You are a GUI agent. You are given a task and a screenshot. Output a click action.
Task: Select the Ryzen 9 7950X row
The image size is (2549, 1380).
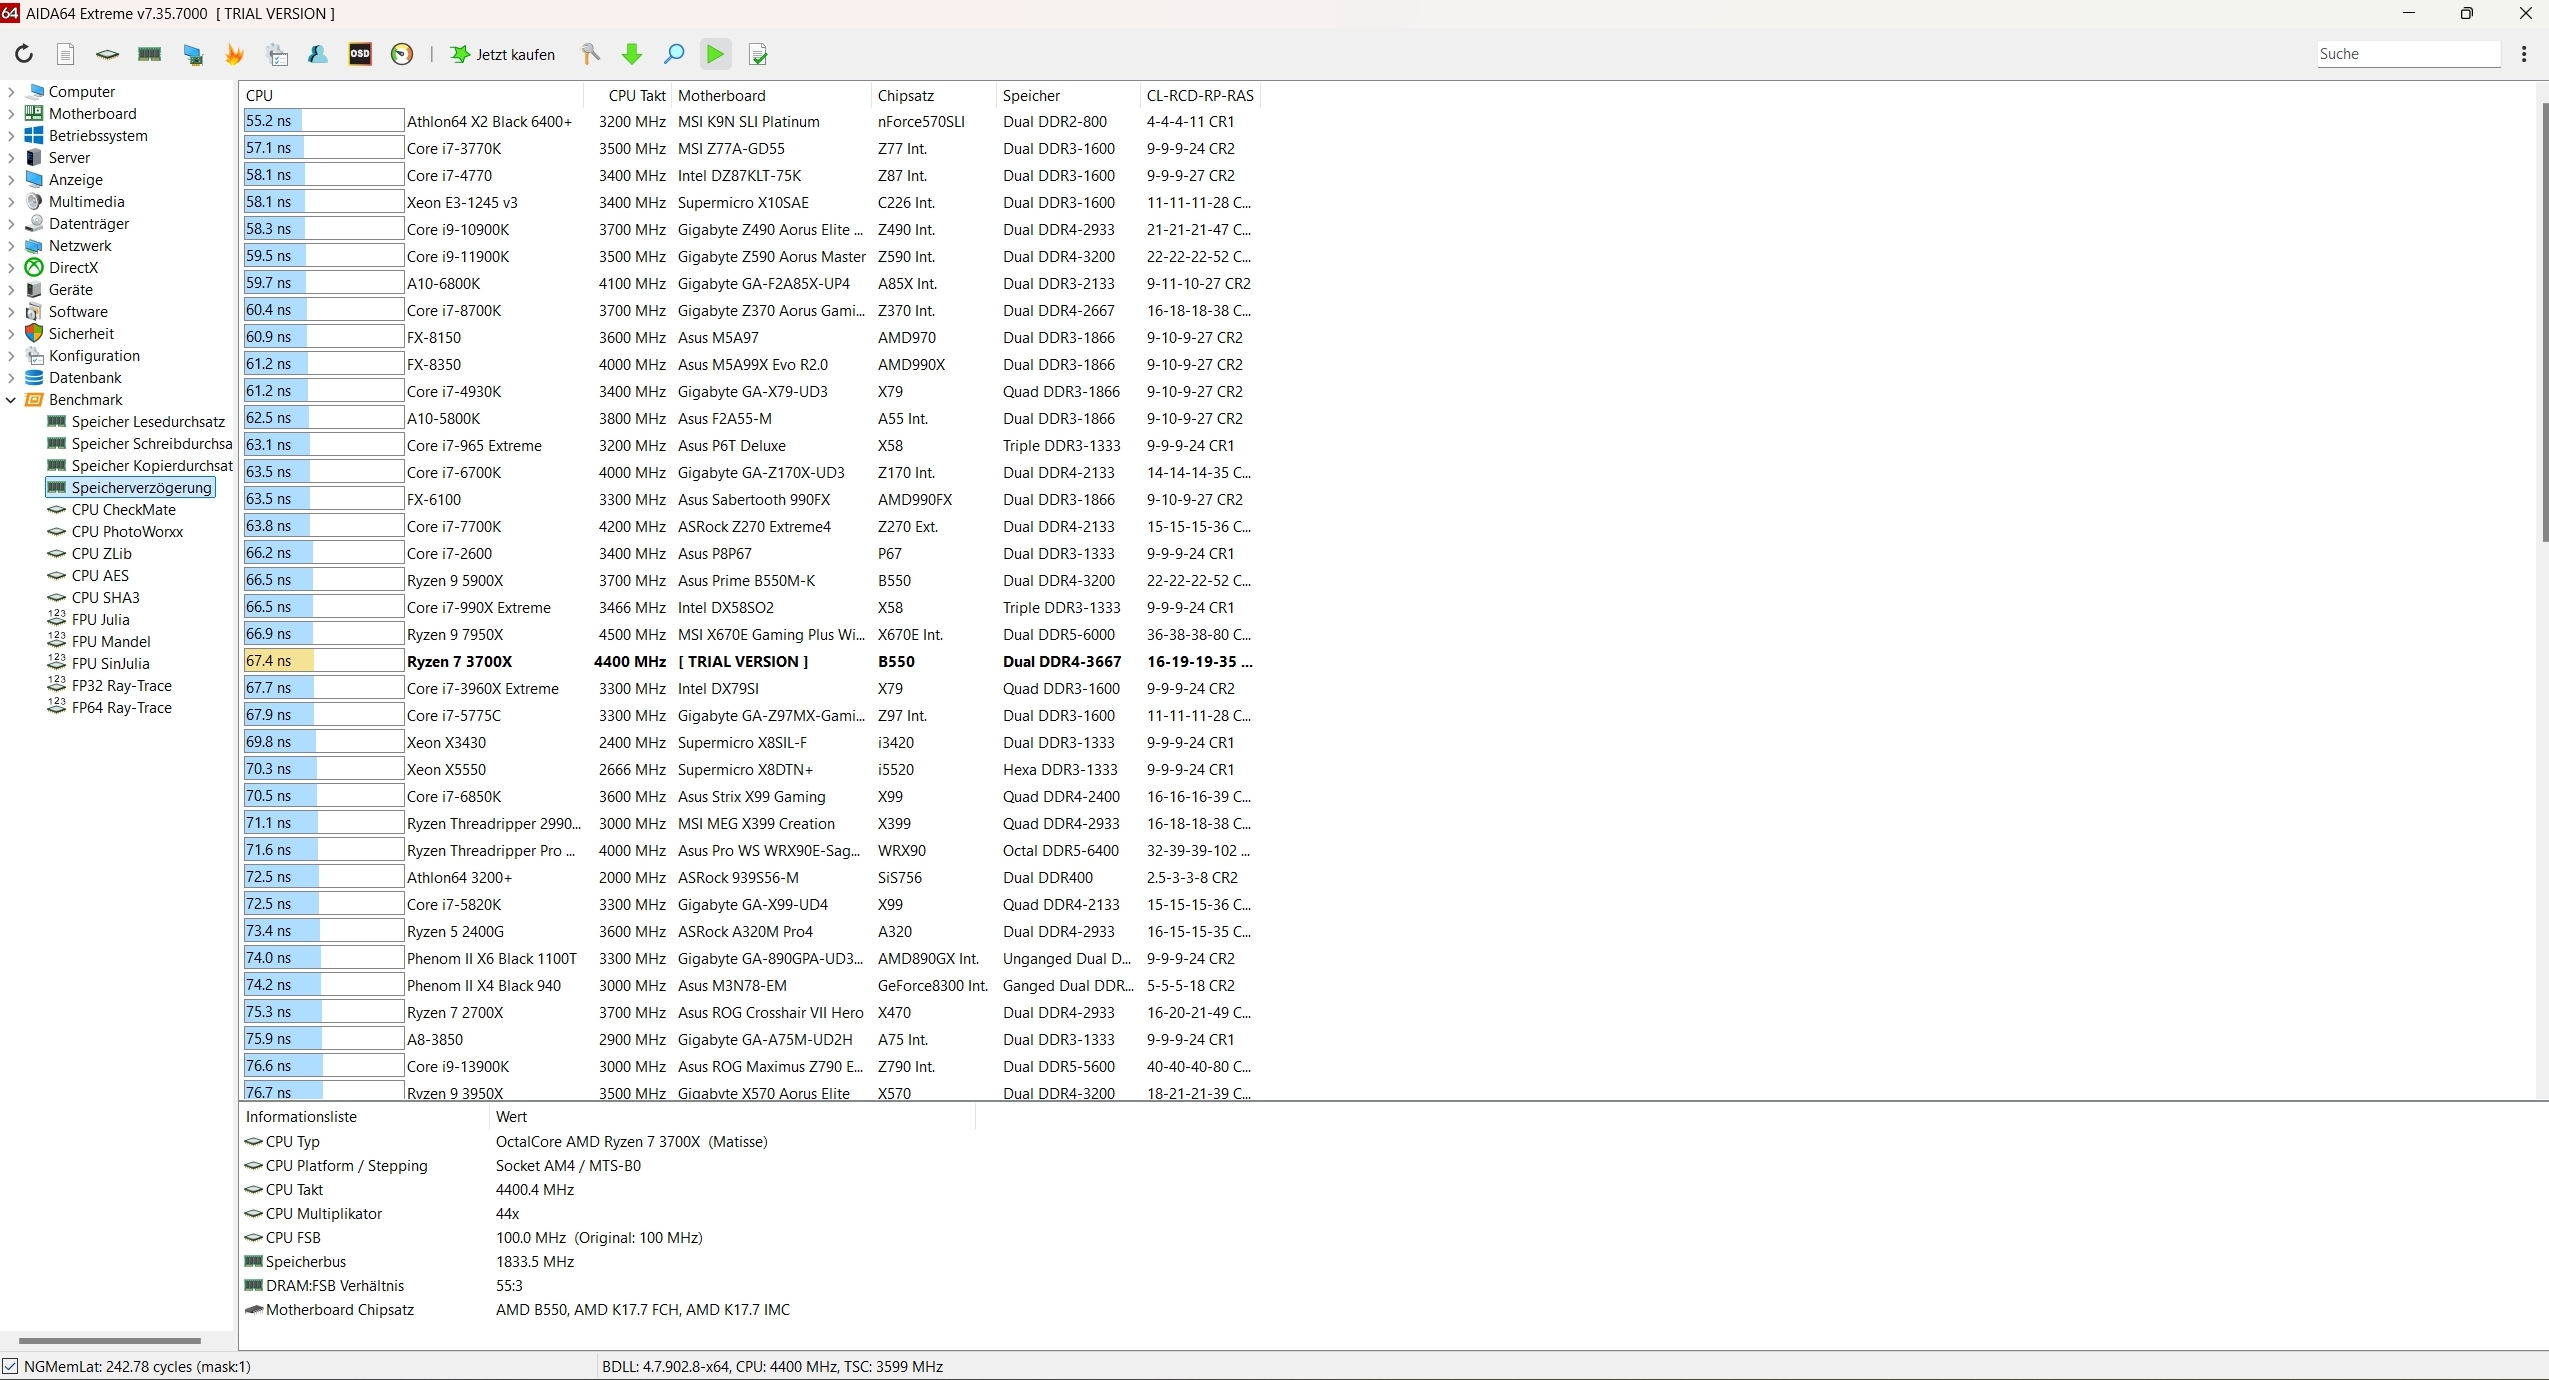750,635
